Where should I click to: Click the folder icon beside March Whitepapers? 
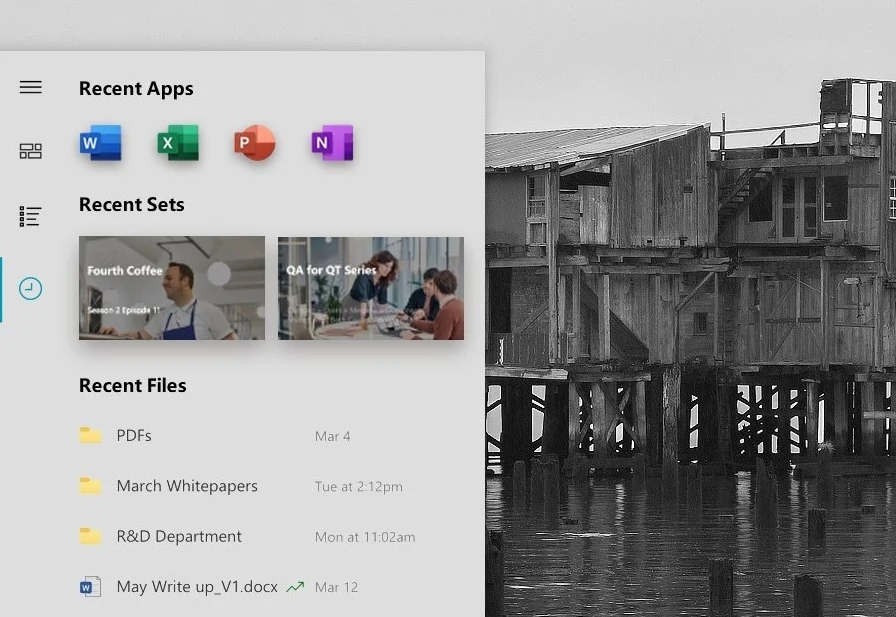click(x=90, y=486)
